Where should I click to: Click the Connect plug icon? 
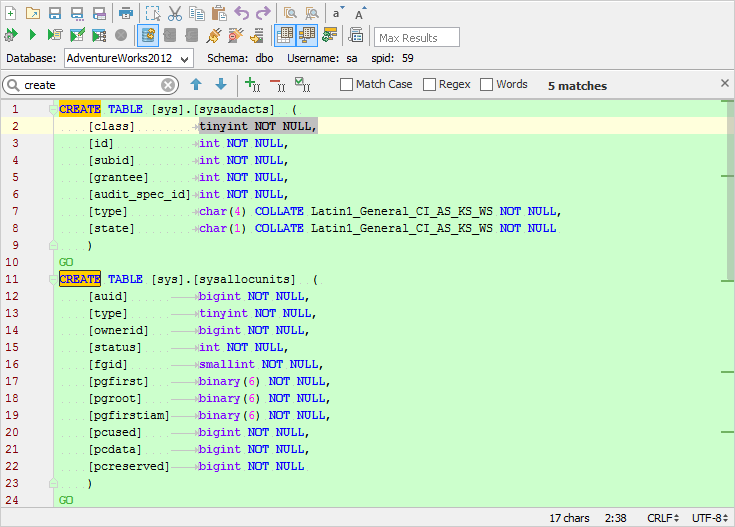coord(214,35)
